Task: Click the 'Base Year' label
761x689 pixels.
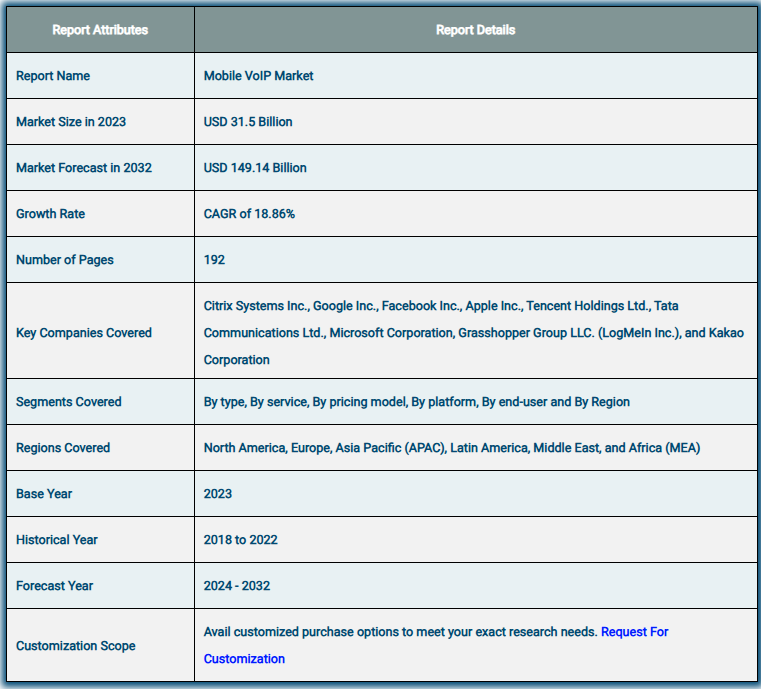Action: coord(44,494)
